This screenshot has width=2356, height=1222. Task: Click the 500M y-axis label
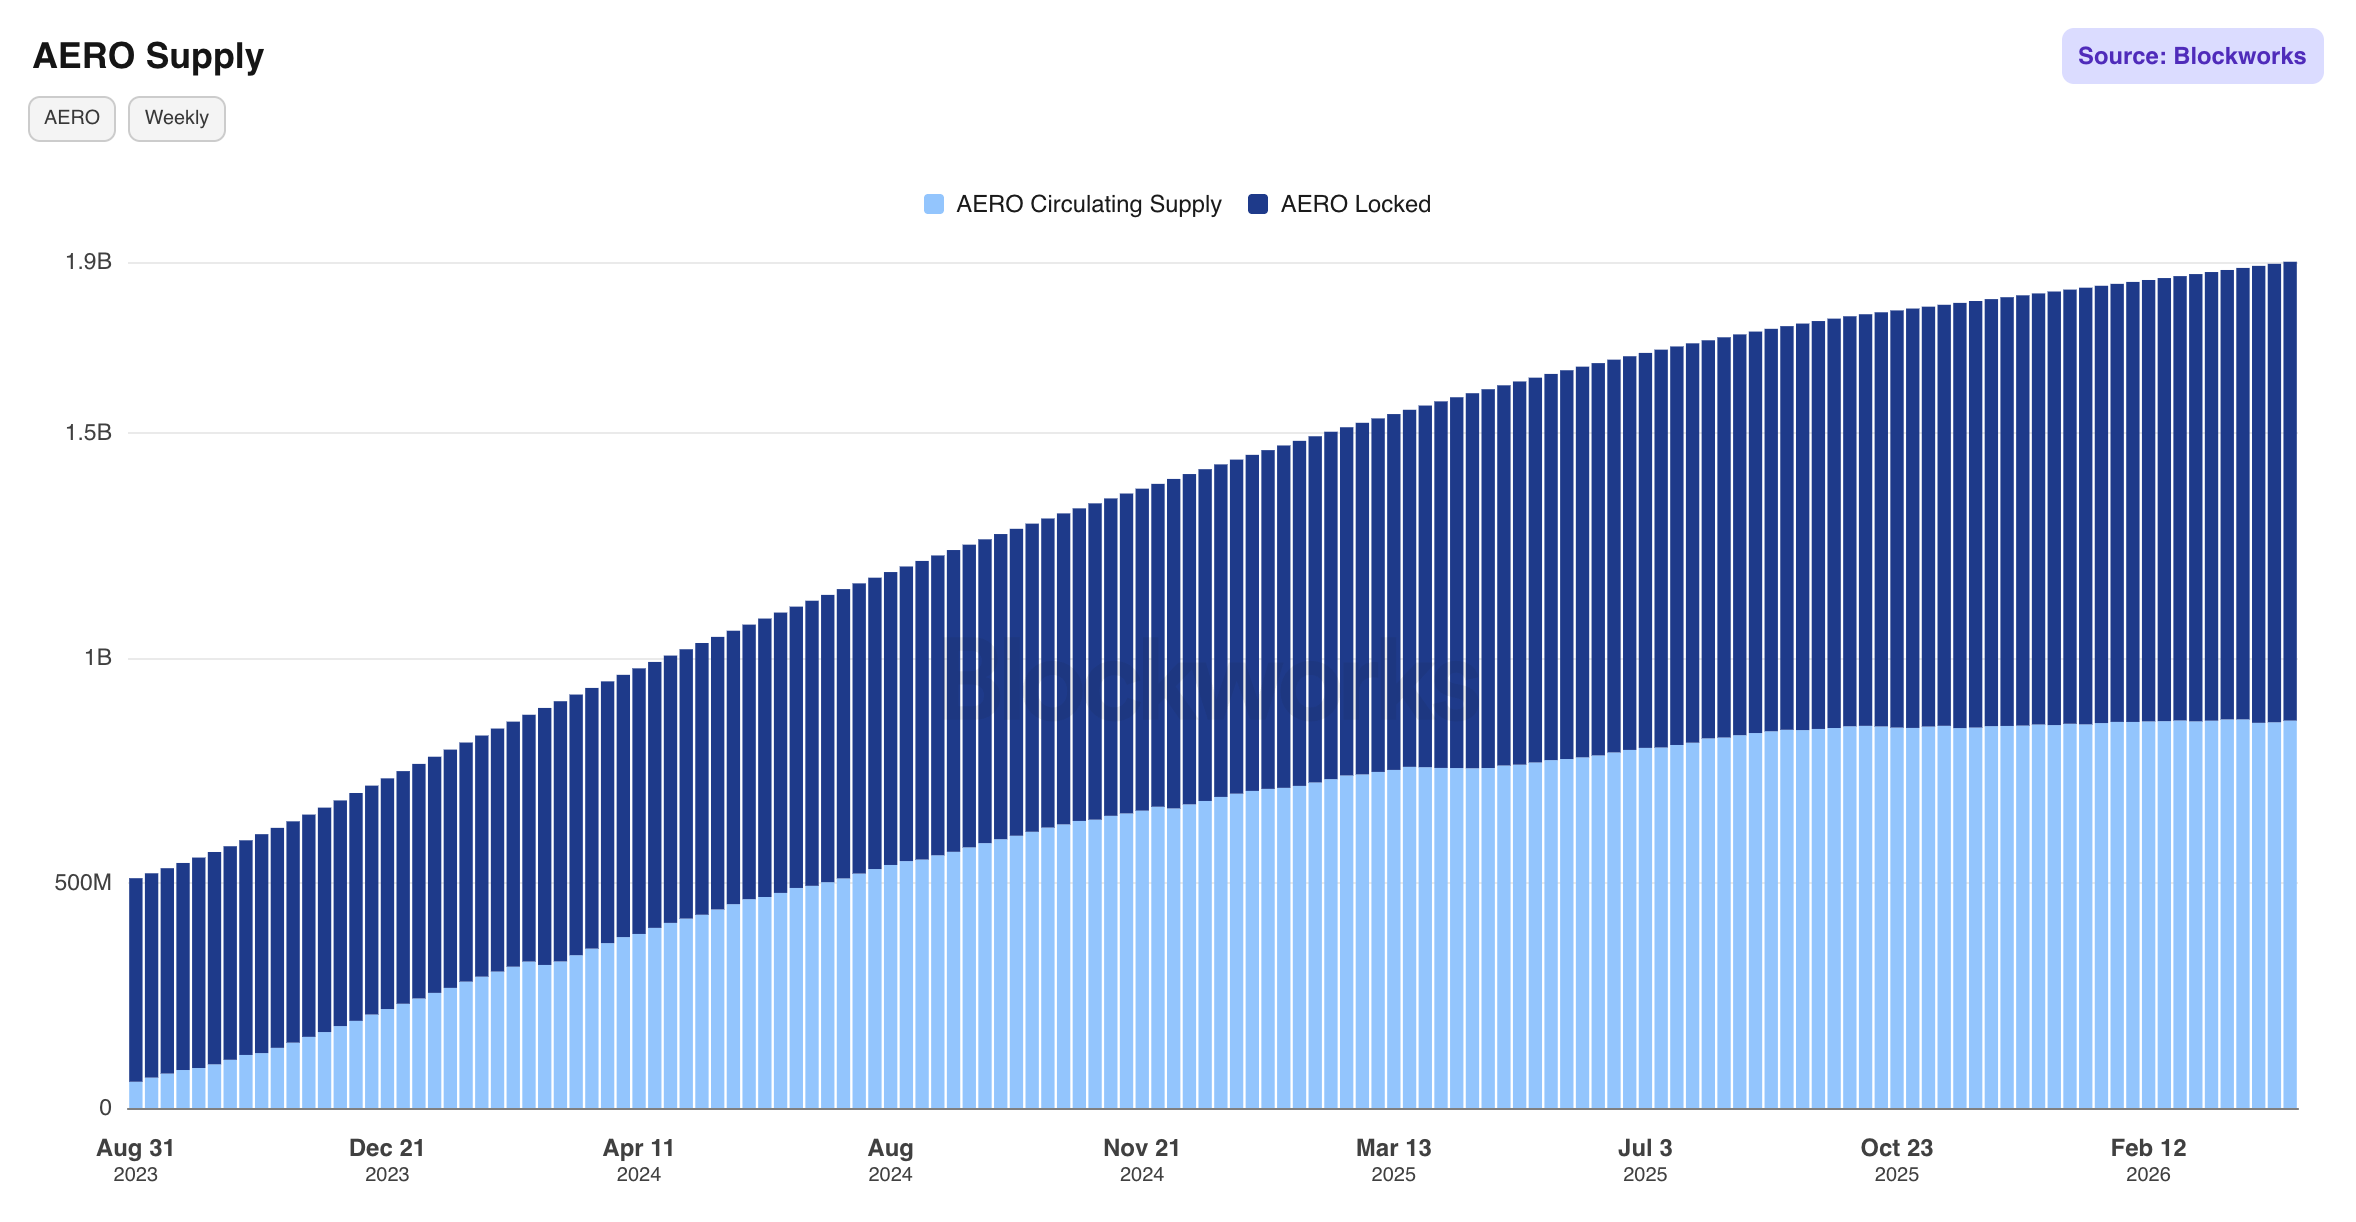(83, 882)
